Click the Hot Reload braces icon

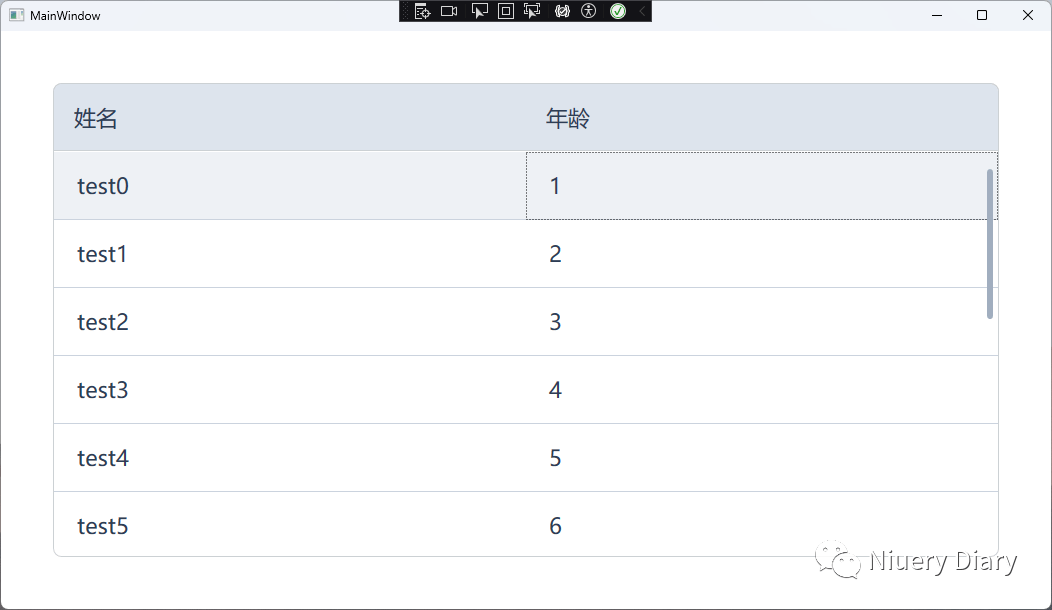562,11
